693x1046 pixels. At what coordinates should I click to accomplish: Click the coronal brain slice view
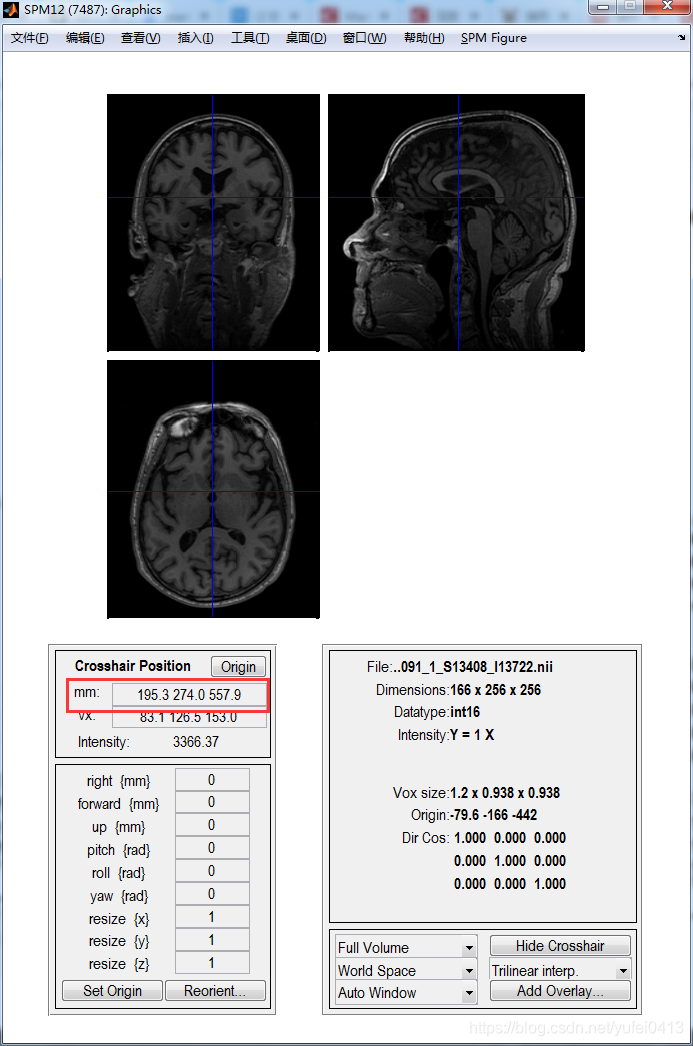point(213,222)
